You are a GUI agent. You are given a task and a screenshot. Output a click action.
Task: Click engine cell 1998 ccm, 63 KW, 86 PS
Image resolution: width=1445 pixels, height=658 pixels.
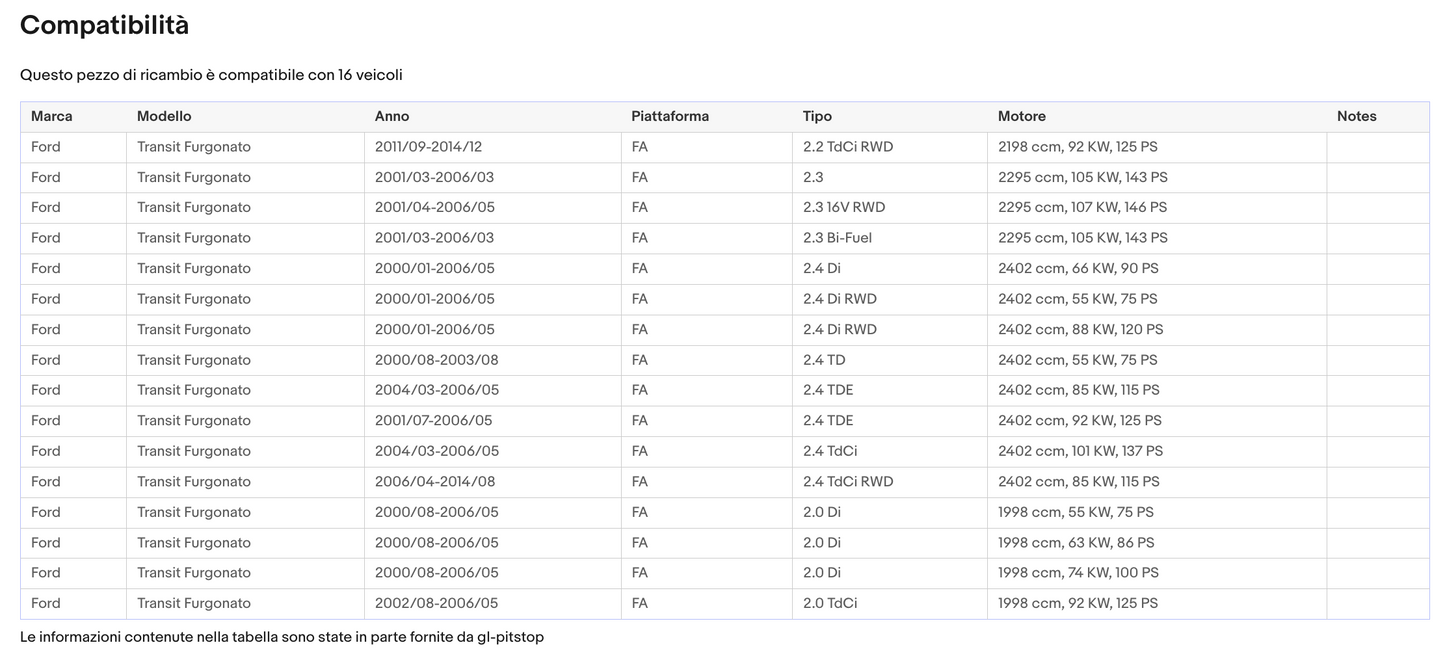click(x=1076, y=543)
